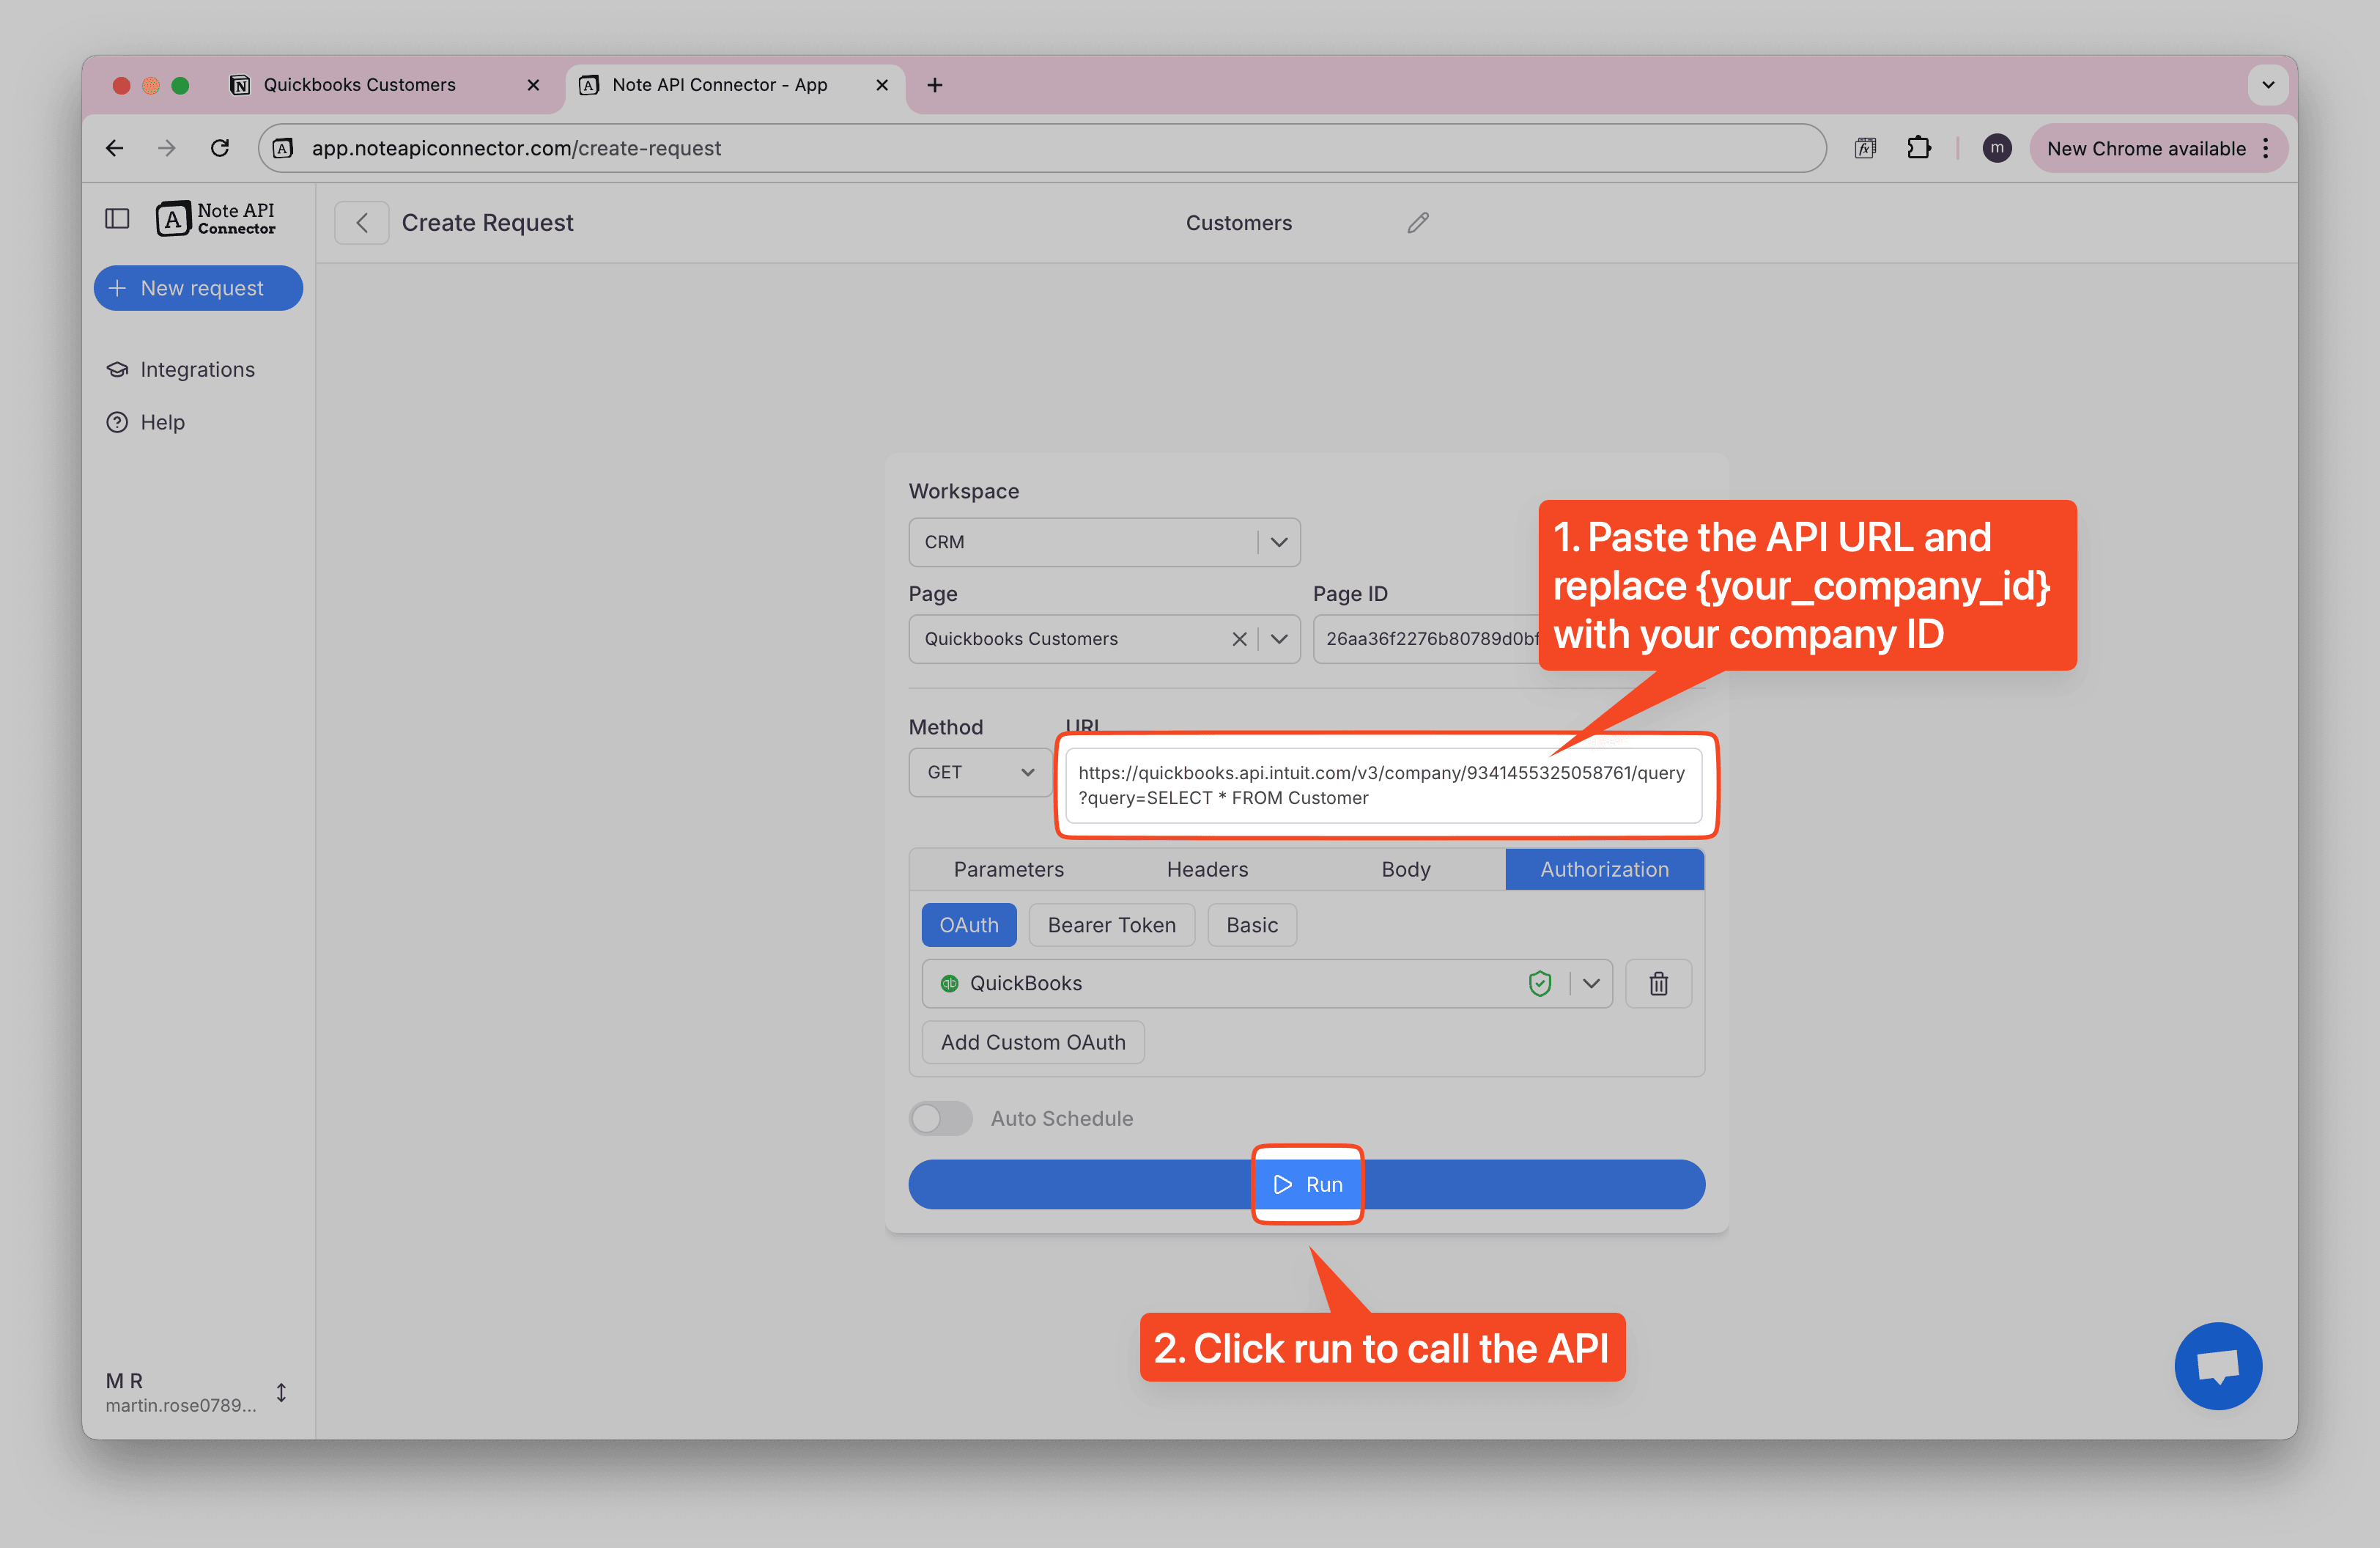Click the browser back arrow
This screenshot has width=2380, height=1548.
tap(115, 148)
